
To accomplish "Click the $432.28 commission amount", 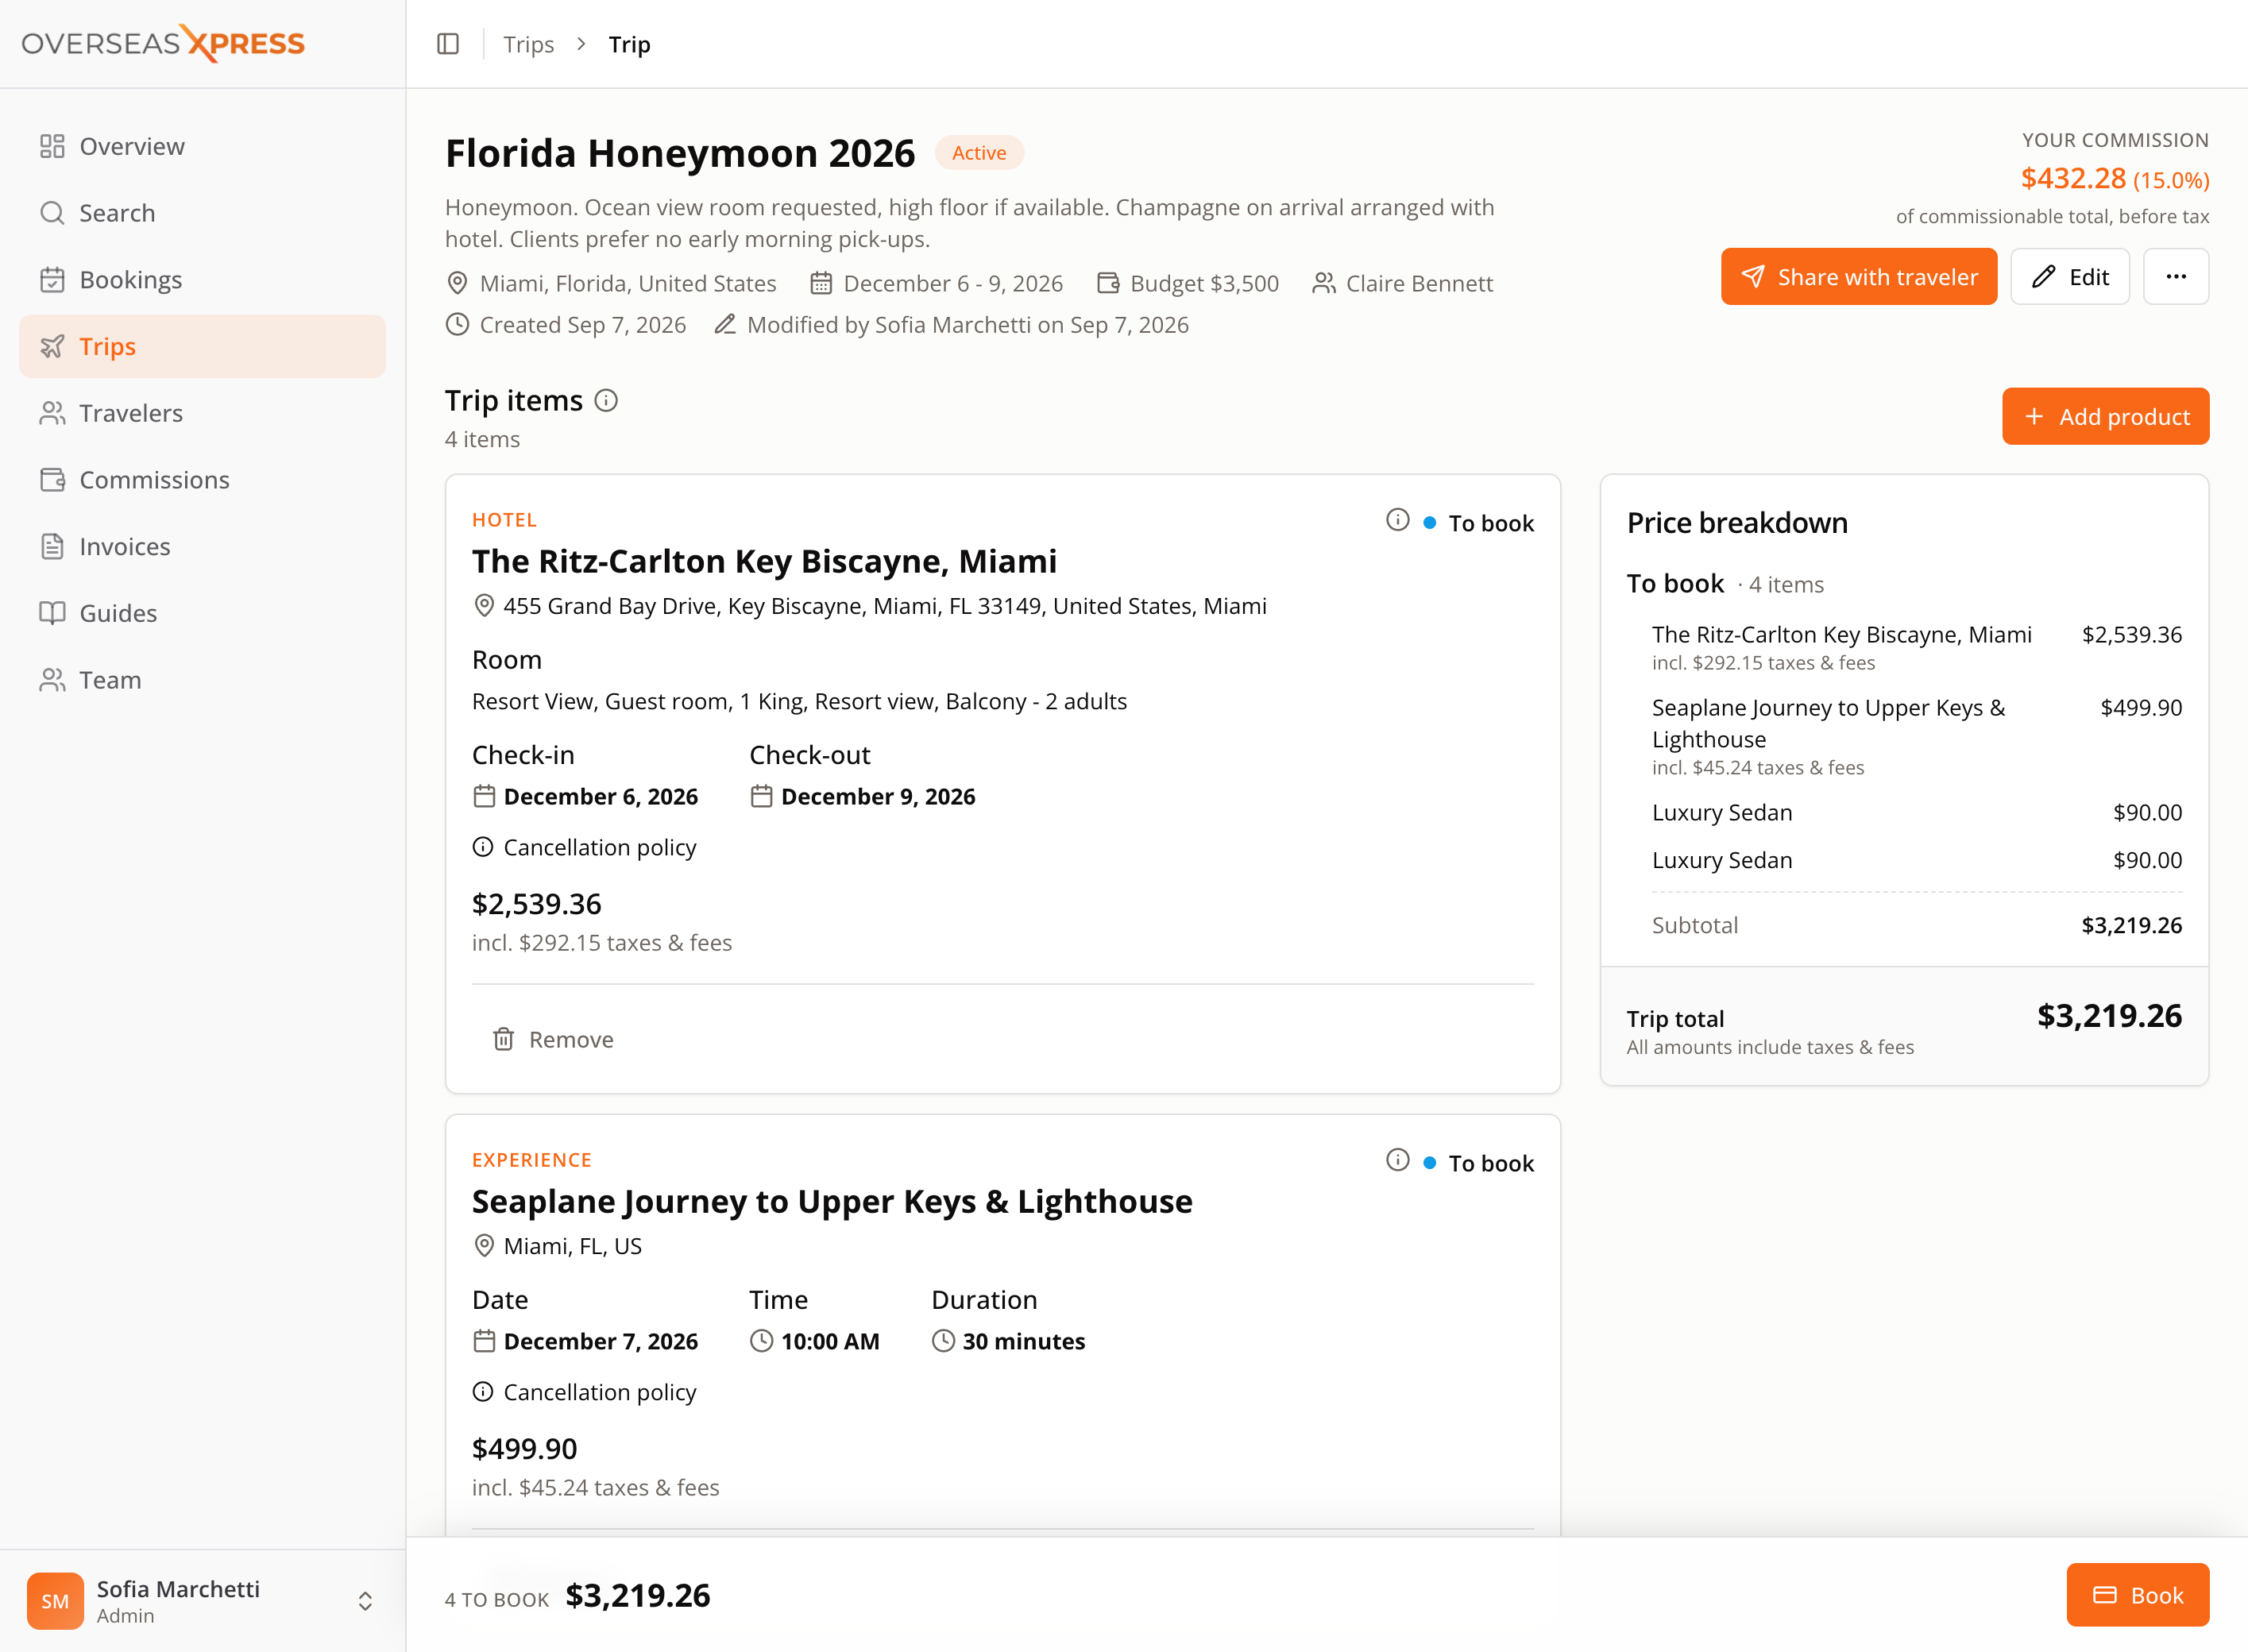I will click(x=2073, y=178).
